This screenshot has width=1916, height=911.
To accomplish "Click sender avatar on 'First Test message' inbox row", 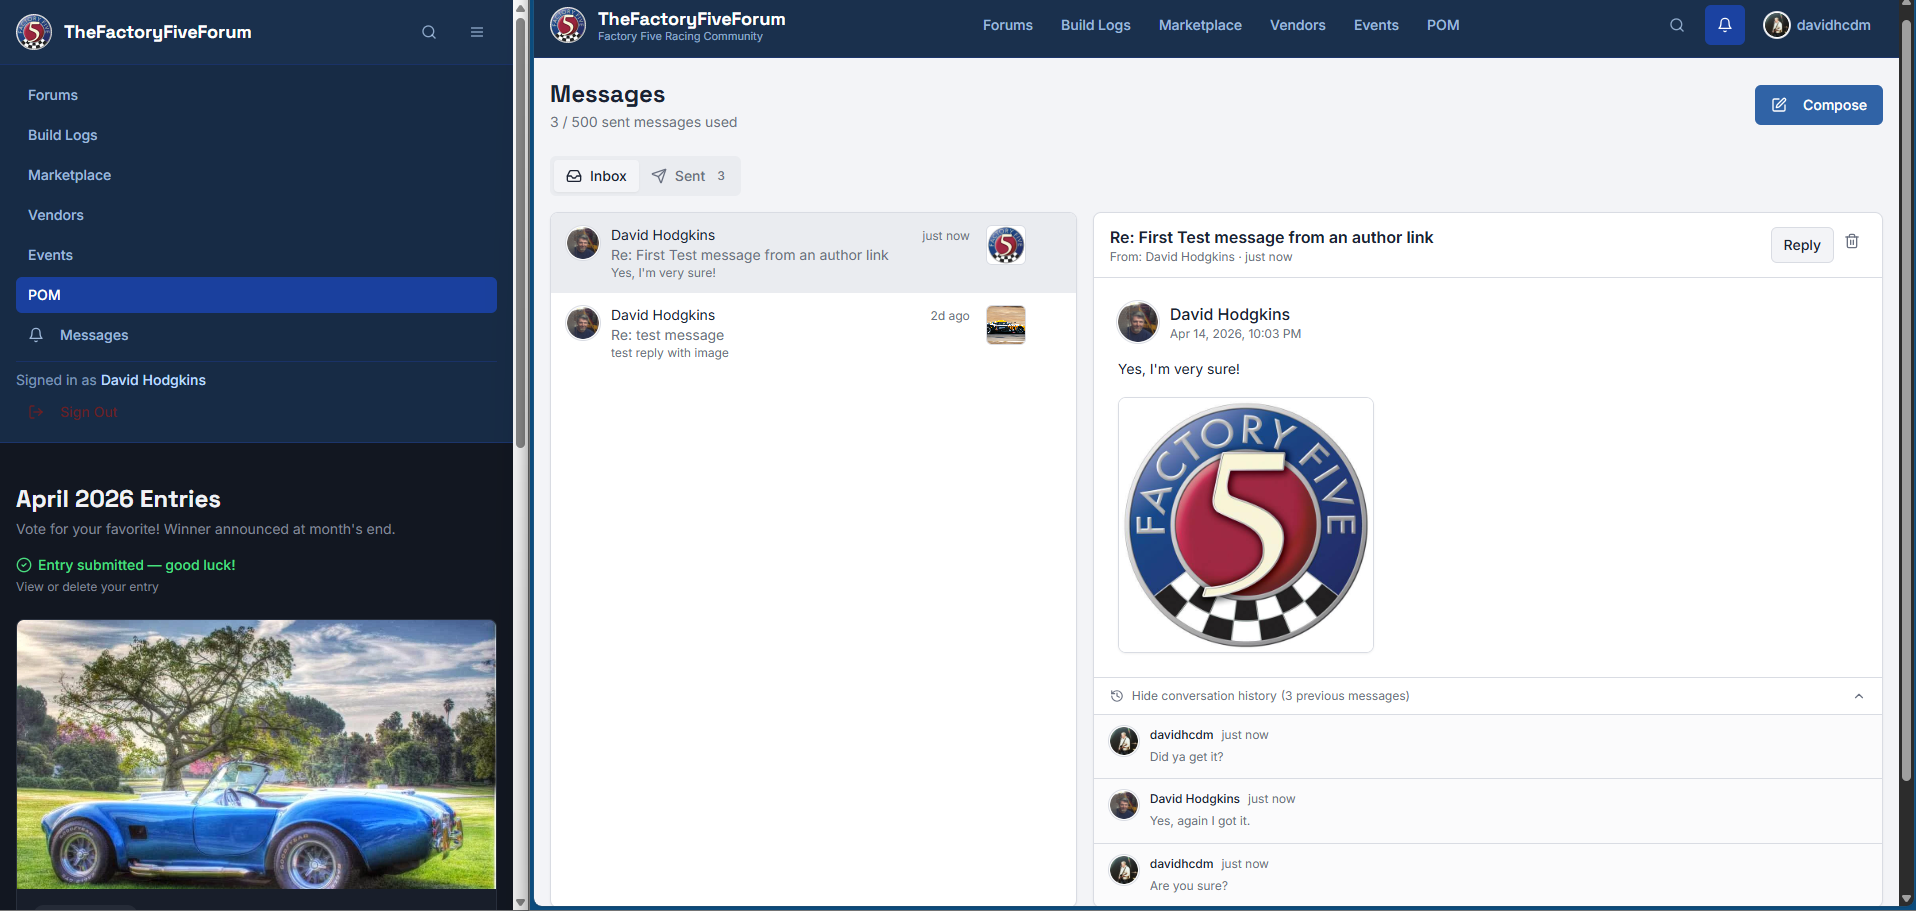I will [583, 243].
